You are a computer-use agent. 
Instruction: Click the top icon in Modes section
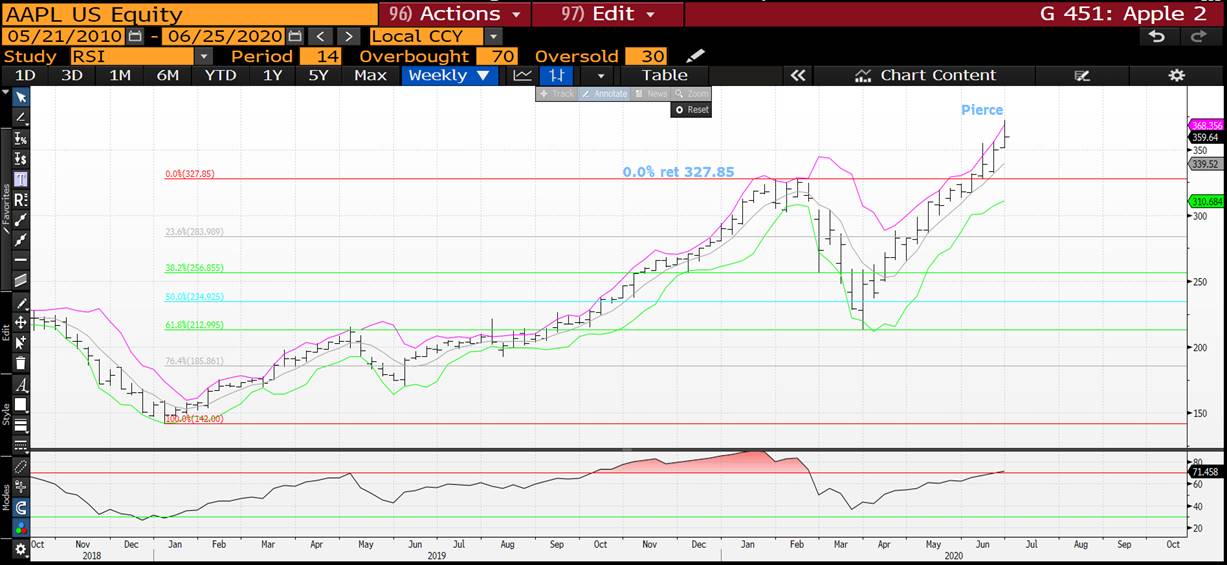coord(21,468)
